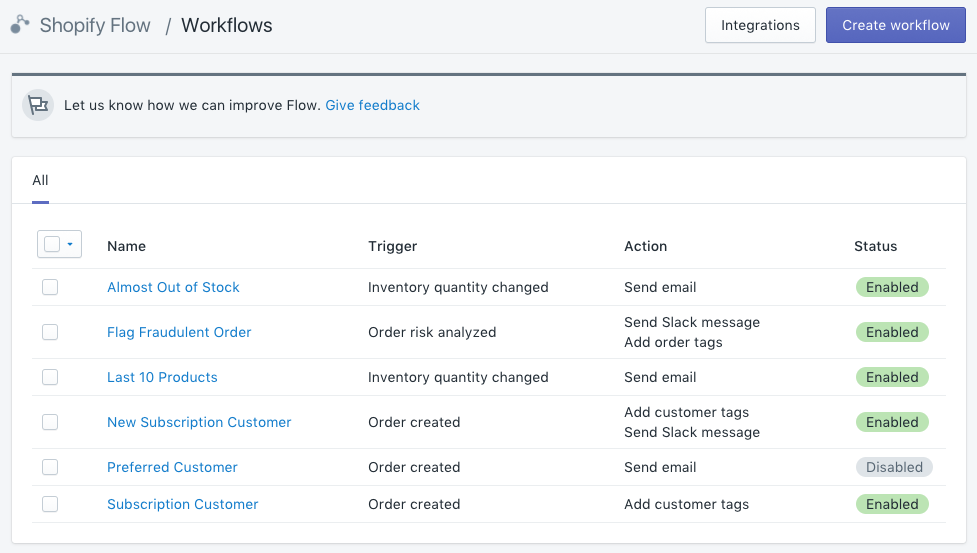This screenshot has height=553, width=977.
Task: Click Enabled badge for Last 10 Products
Action: [x=892, y=377]
